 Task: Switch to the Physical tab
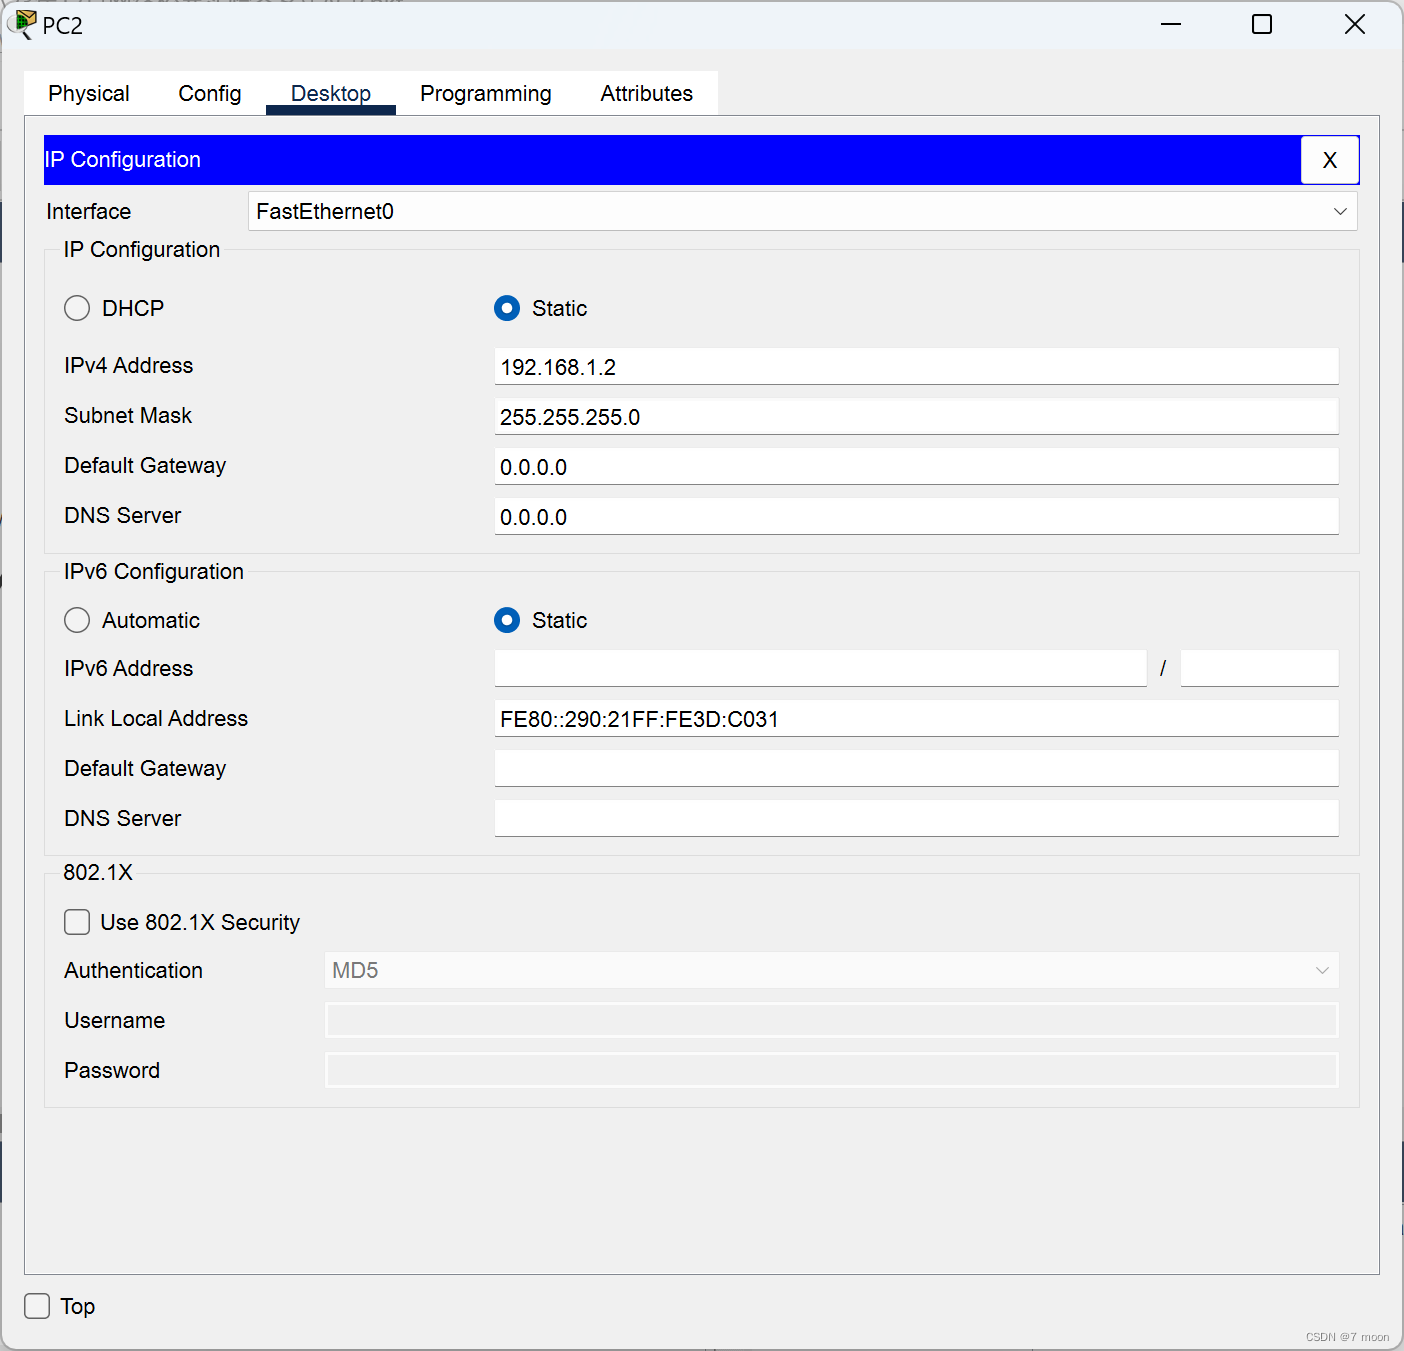(x=89, y=93)
